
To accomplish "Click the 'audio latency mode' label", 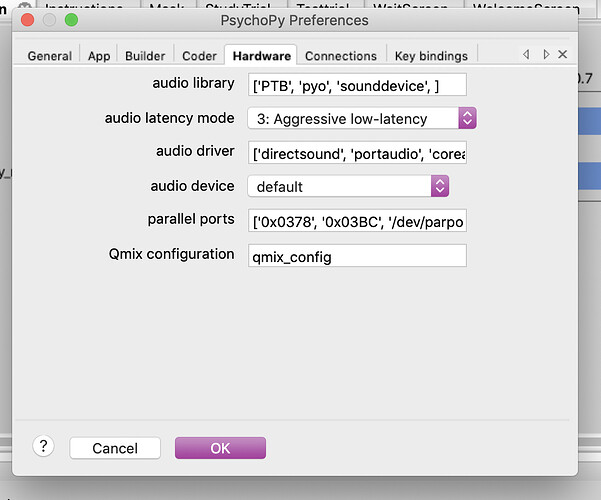I will click(x=169, y=118).
